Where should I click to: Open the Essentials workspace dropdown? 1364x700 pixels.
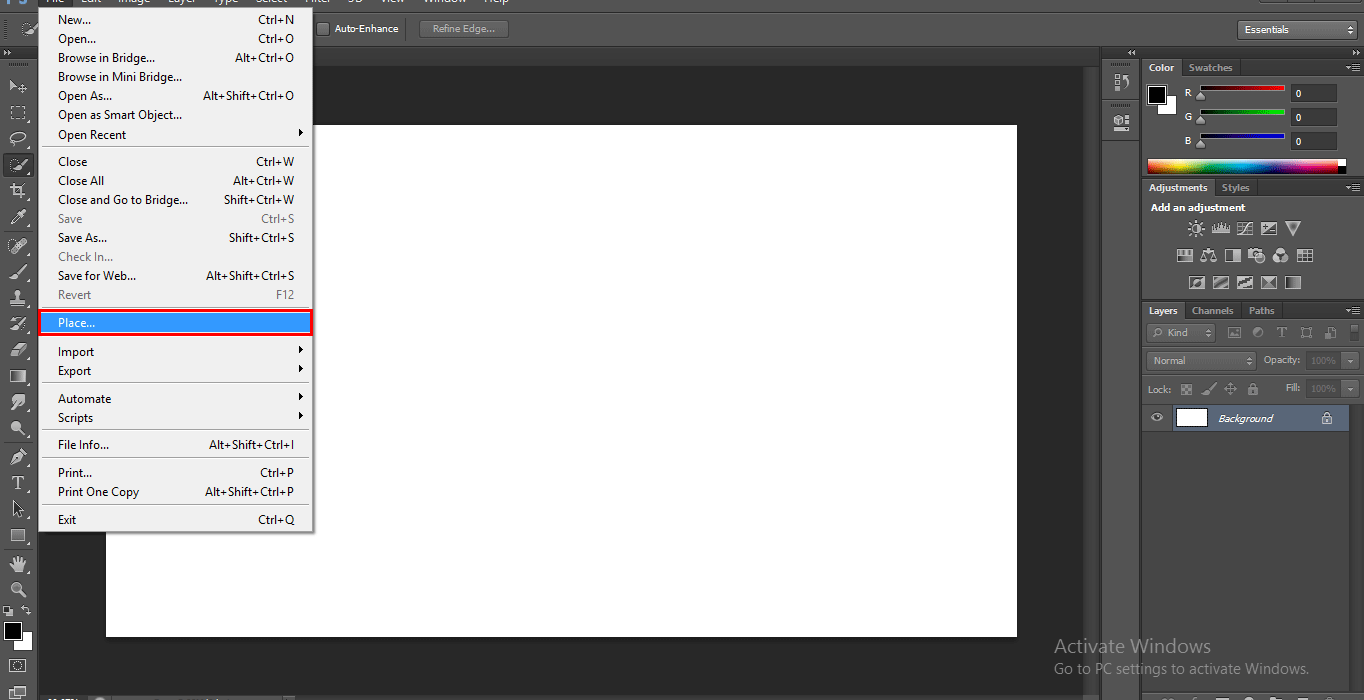tap(1297, 30)
